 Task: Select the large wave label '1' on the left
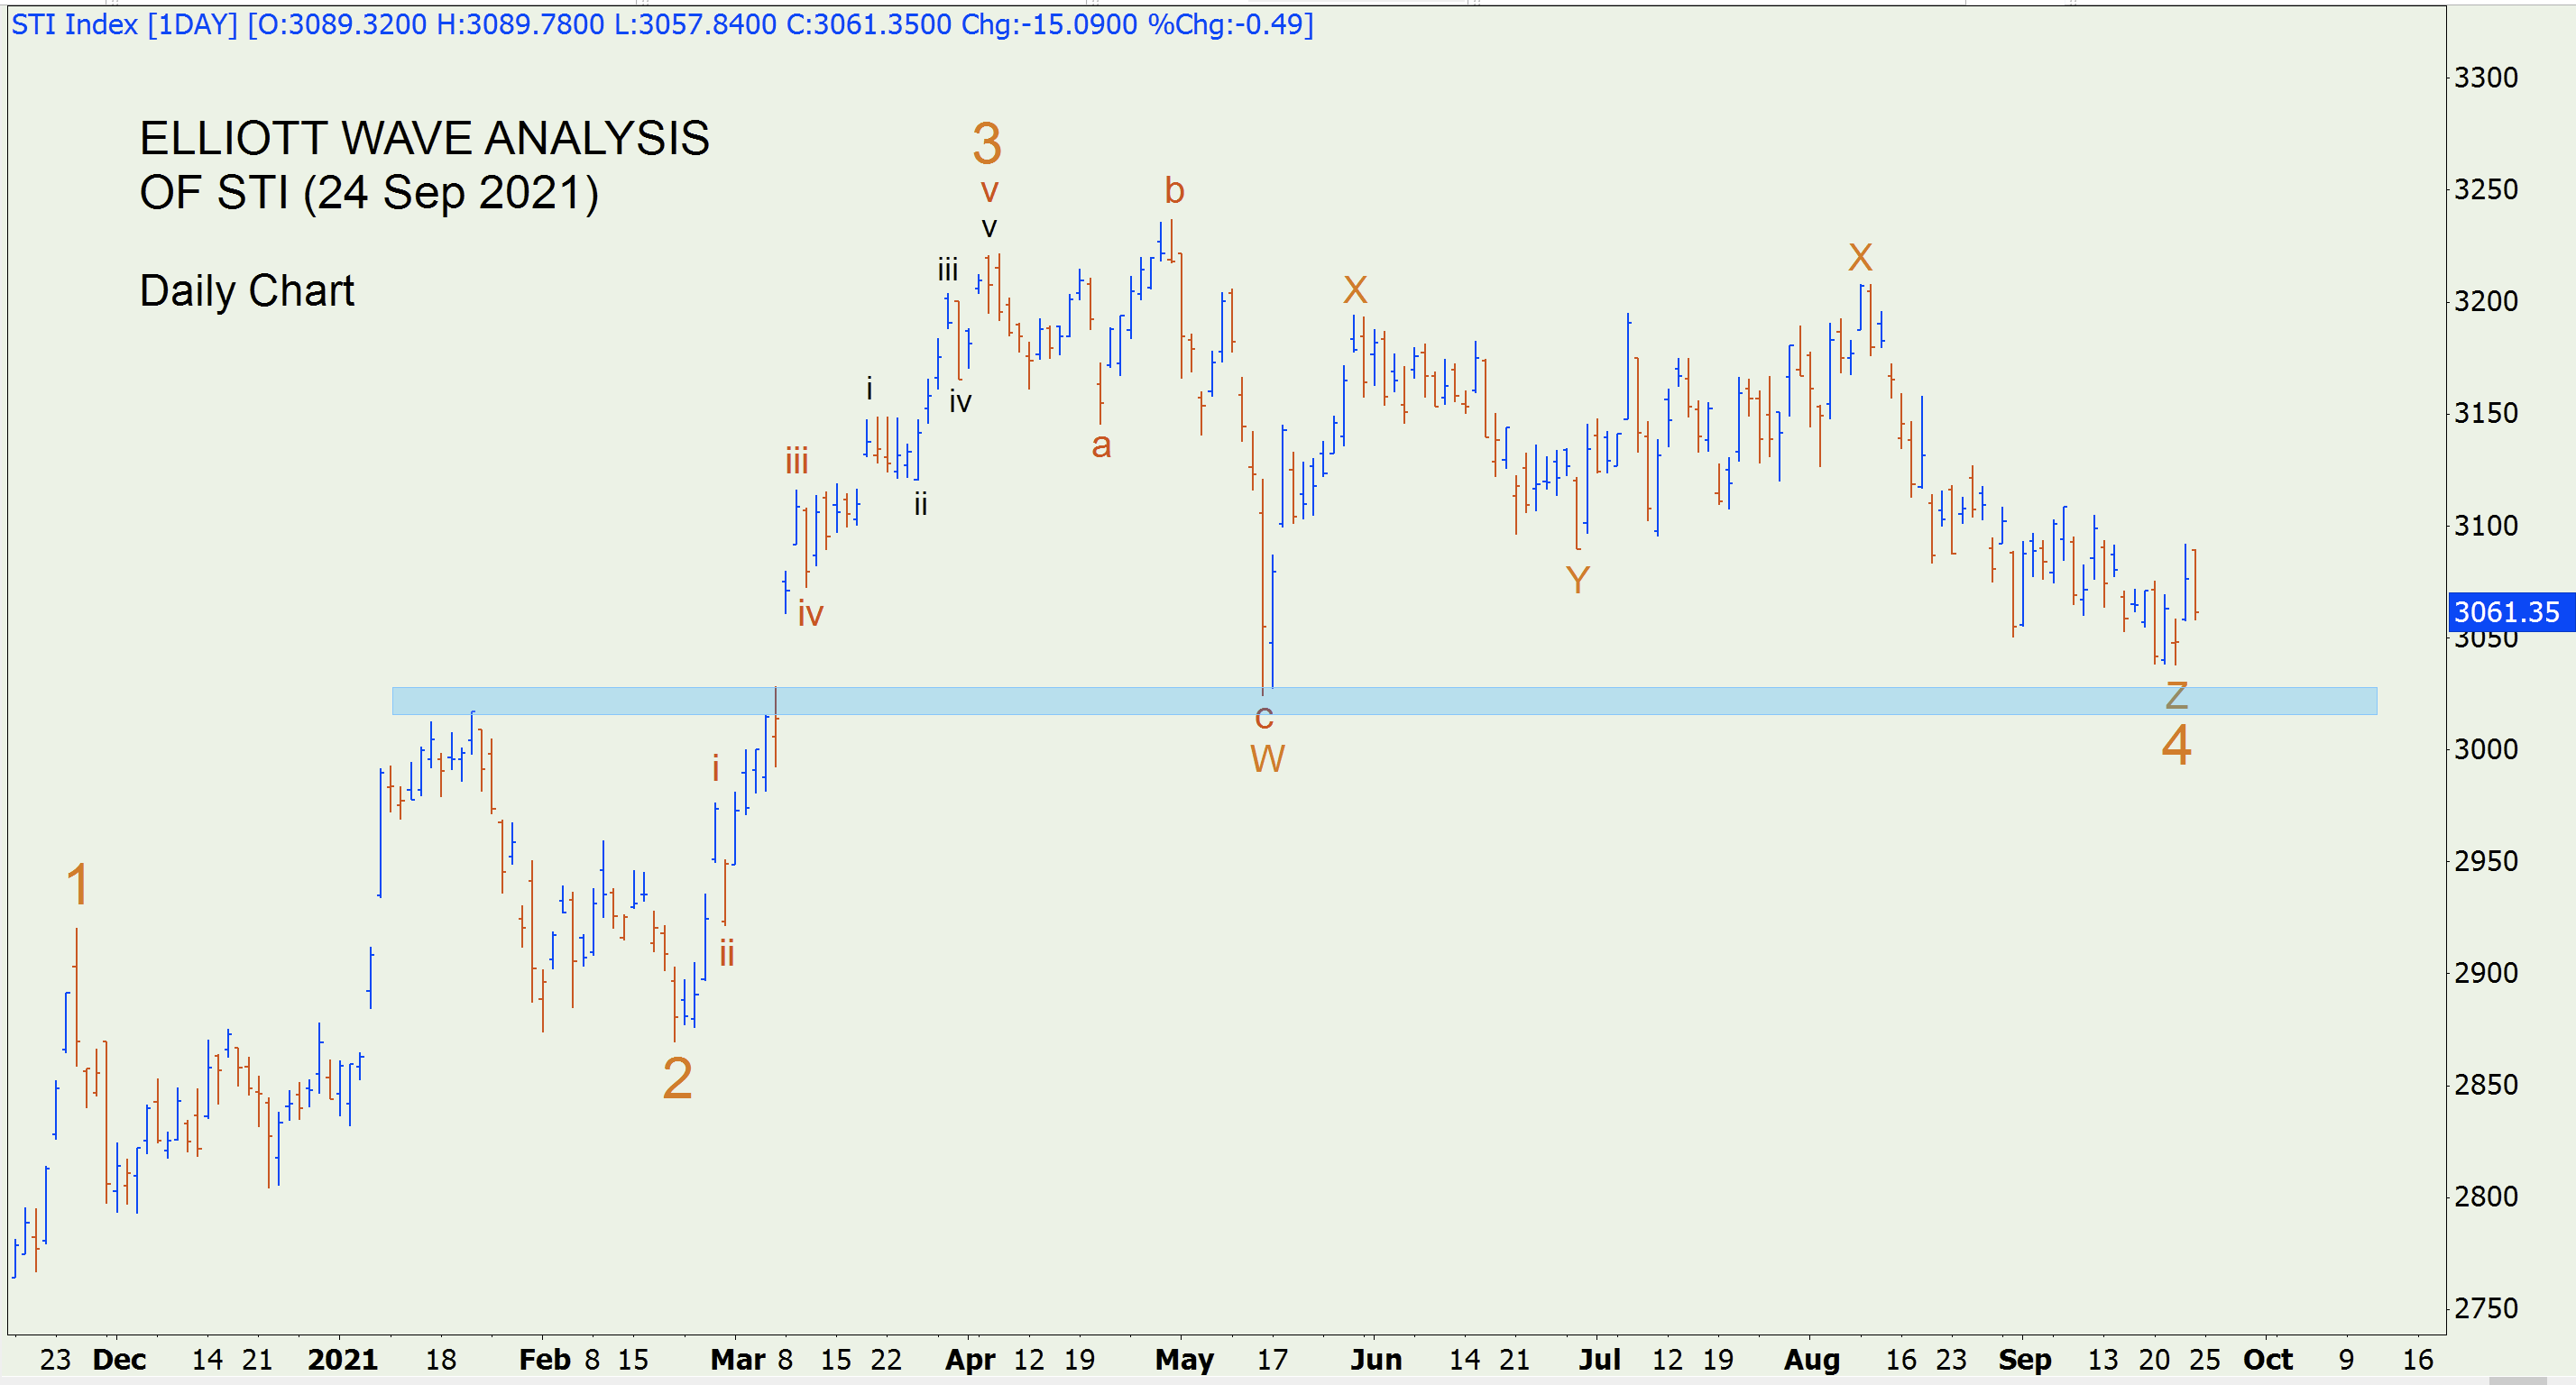78,885
